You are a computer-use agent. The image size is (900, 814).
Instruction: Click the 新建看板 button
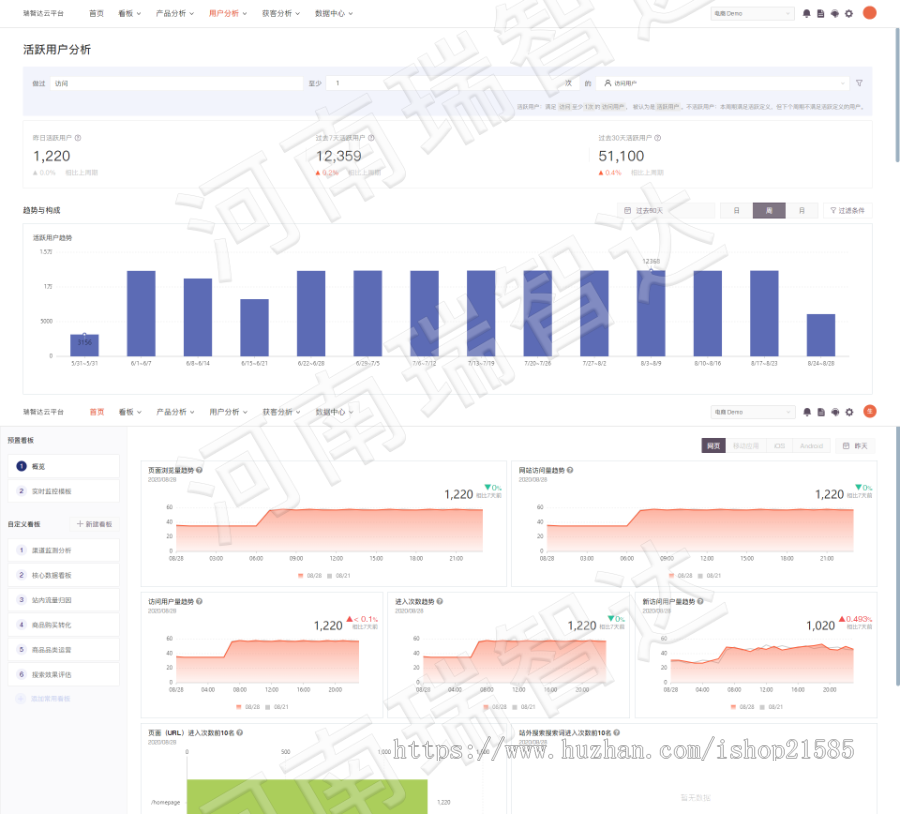[95, 524]
